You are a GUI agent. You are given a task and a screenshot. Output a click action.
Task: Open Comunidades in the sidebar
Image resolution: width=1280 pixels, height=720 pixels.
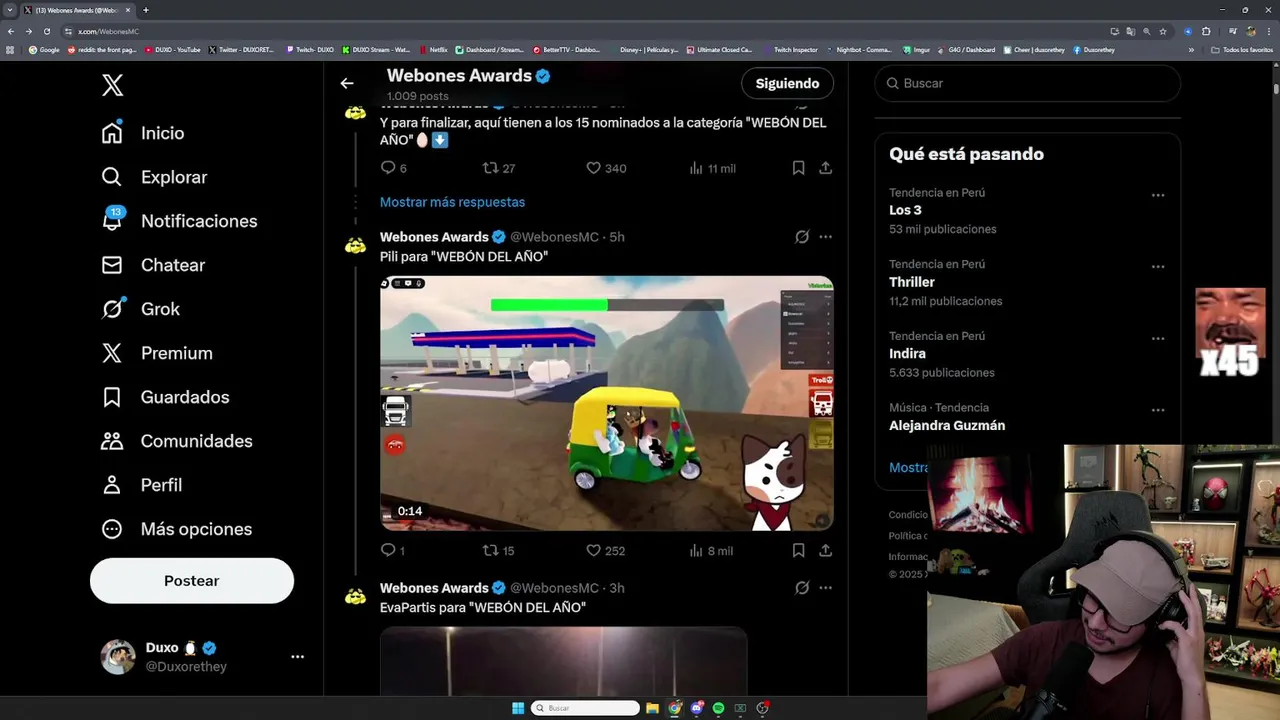point(176,441)
